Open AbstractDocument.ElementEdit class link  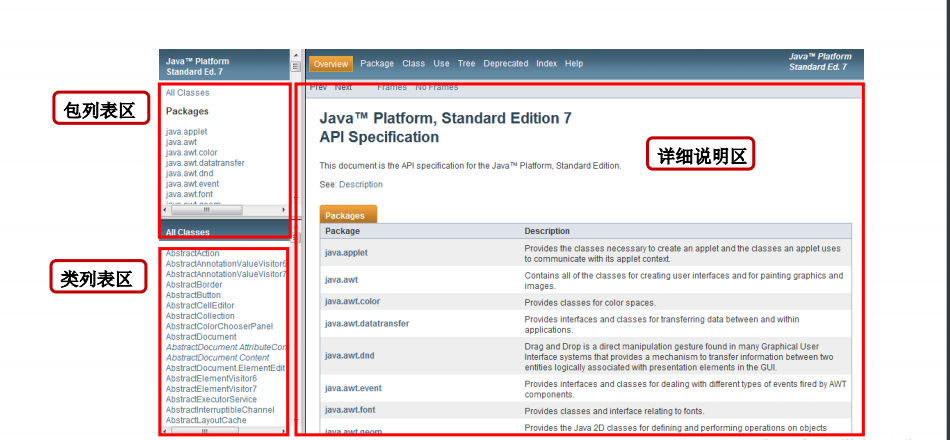point(226,368)
